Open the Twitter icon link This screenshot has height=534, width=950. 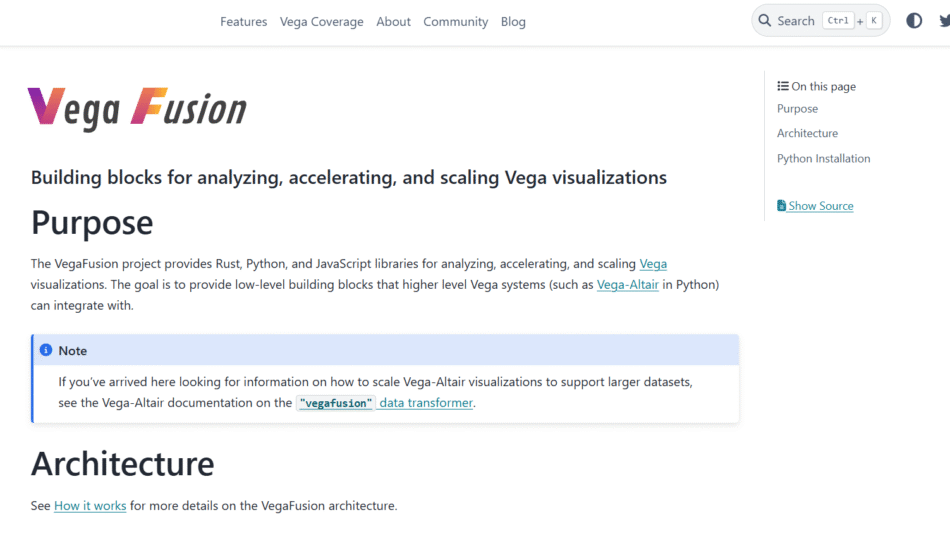point(945,21)
